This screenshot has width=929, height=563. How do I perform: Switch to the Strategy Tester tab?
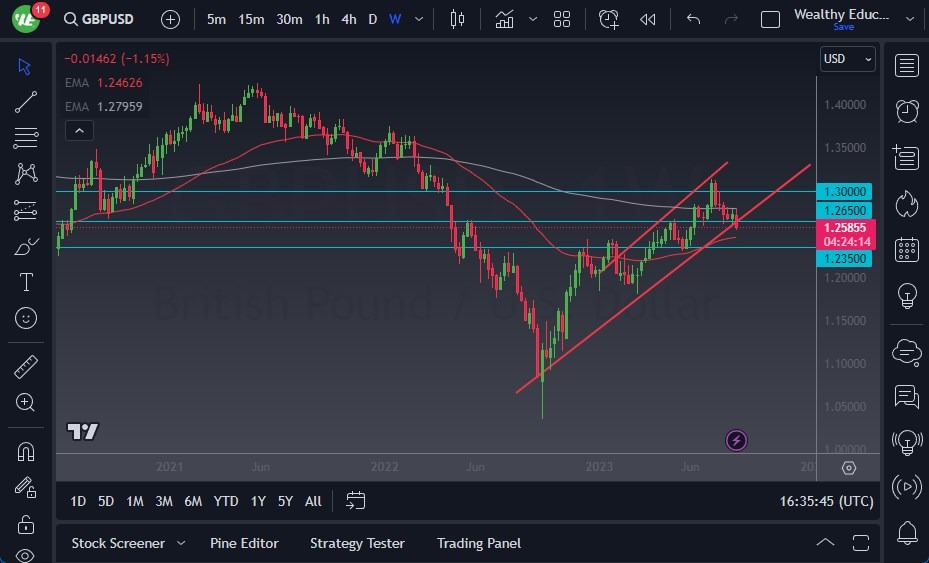coord(357,543)
